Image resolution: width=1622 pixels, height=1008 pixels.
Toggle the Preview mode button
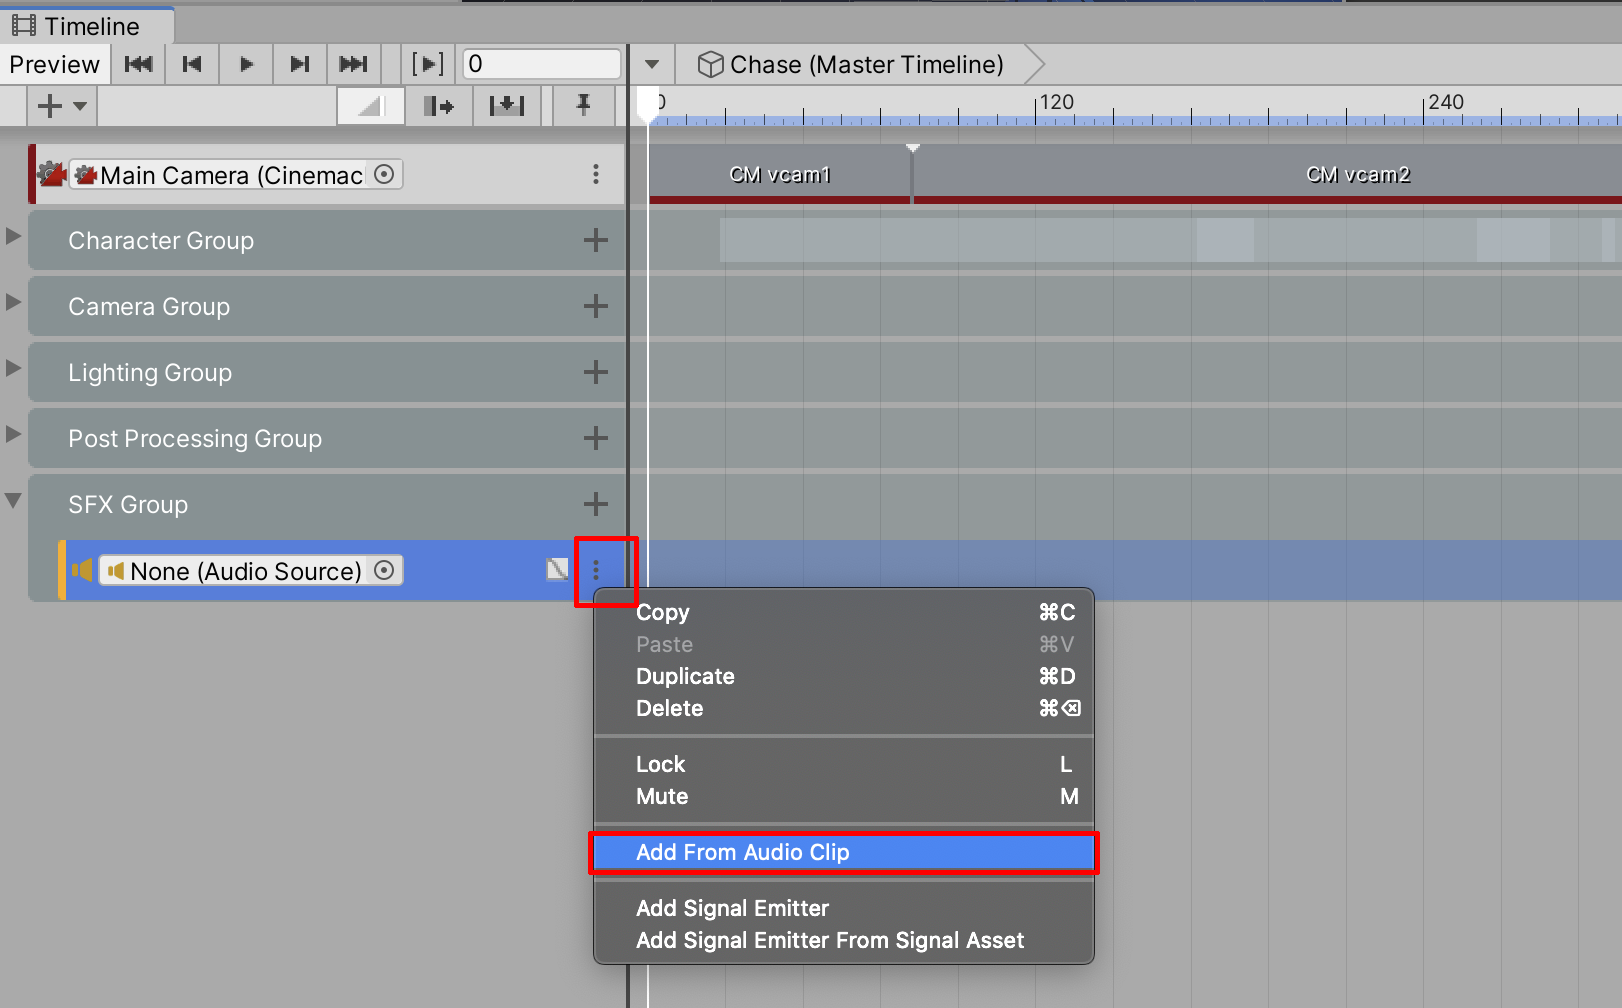[54, 65]
